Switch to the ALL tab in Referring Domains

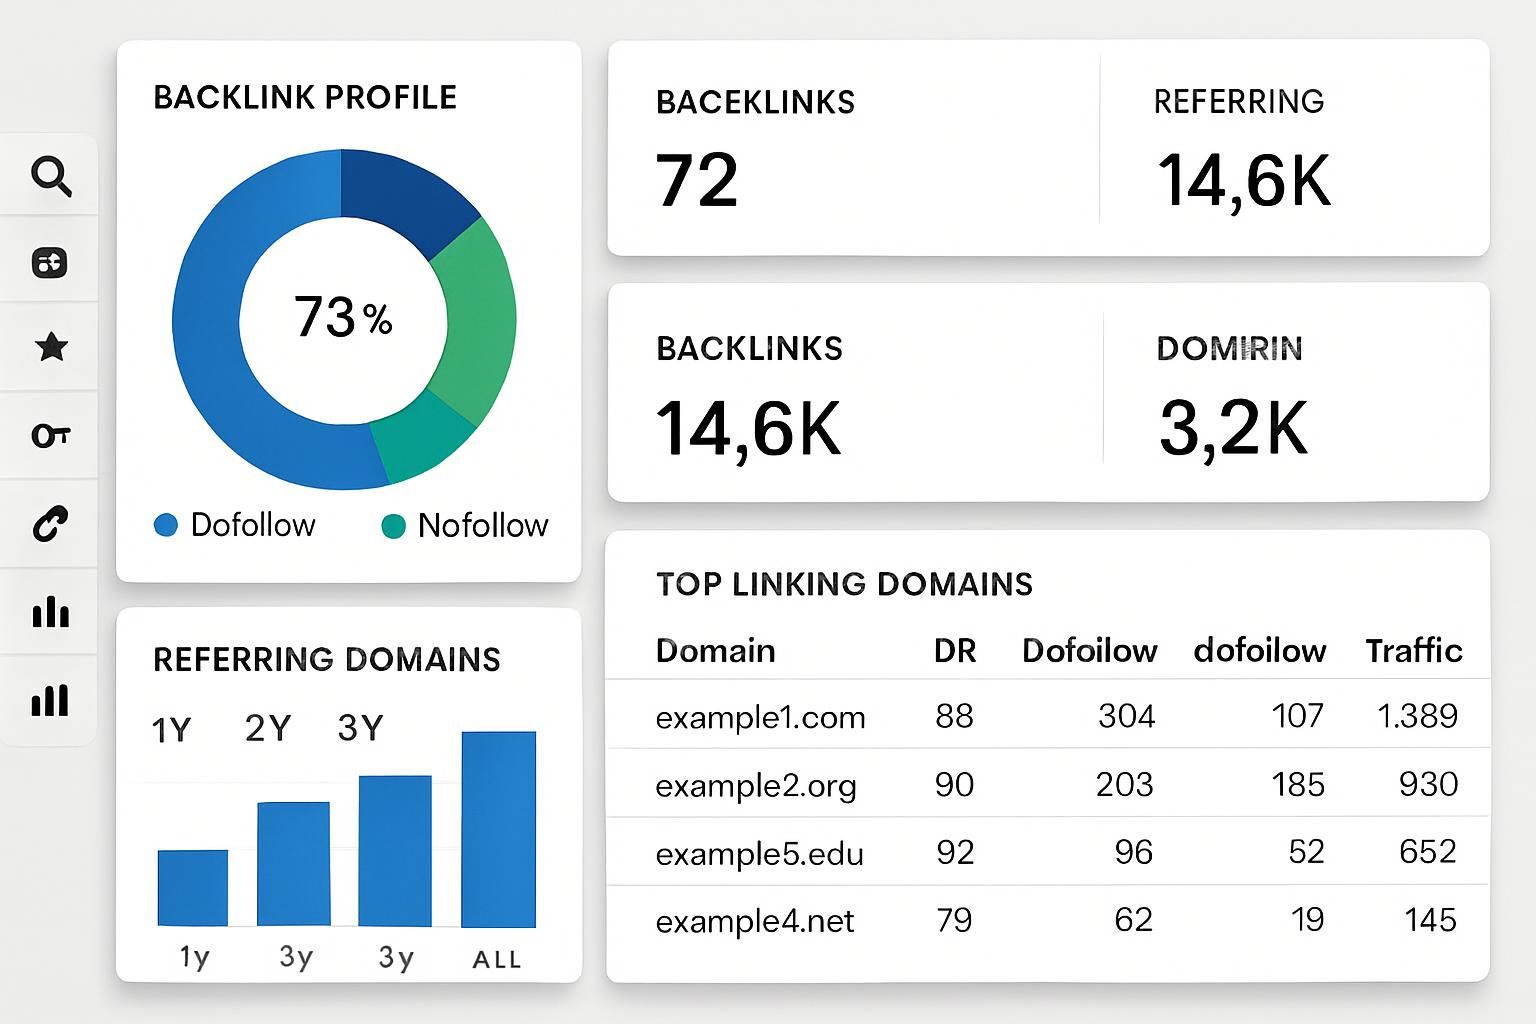(495, 959)
